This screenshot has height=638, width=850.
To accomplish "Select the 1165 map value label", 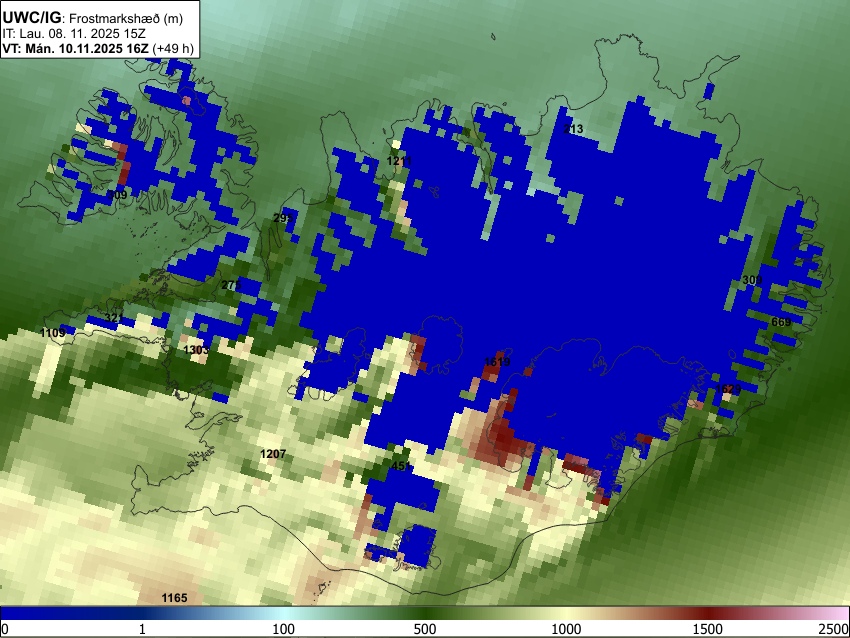I will [x=175, y=597].
